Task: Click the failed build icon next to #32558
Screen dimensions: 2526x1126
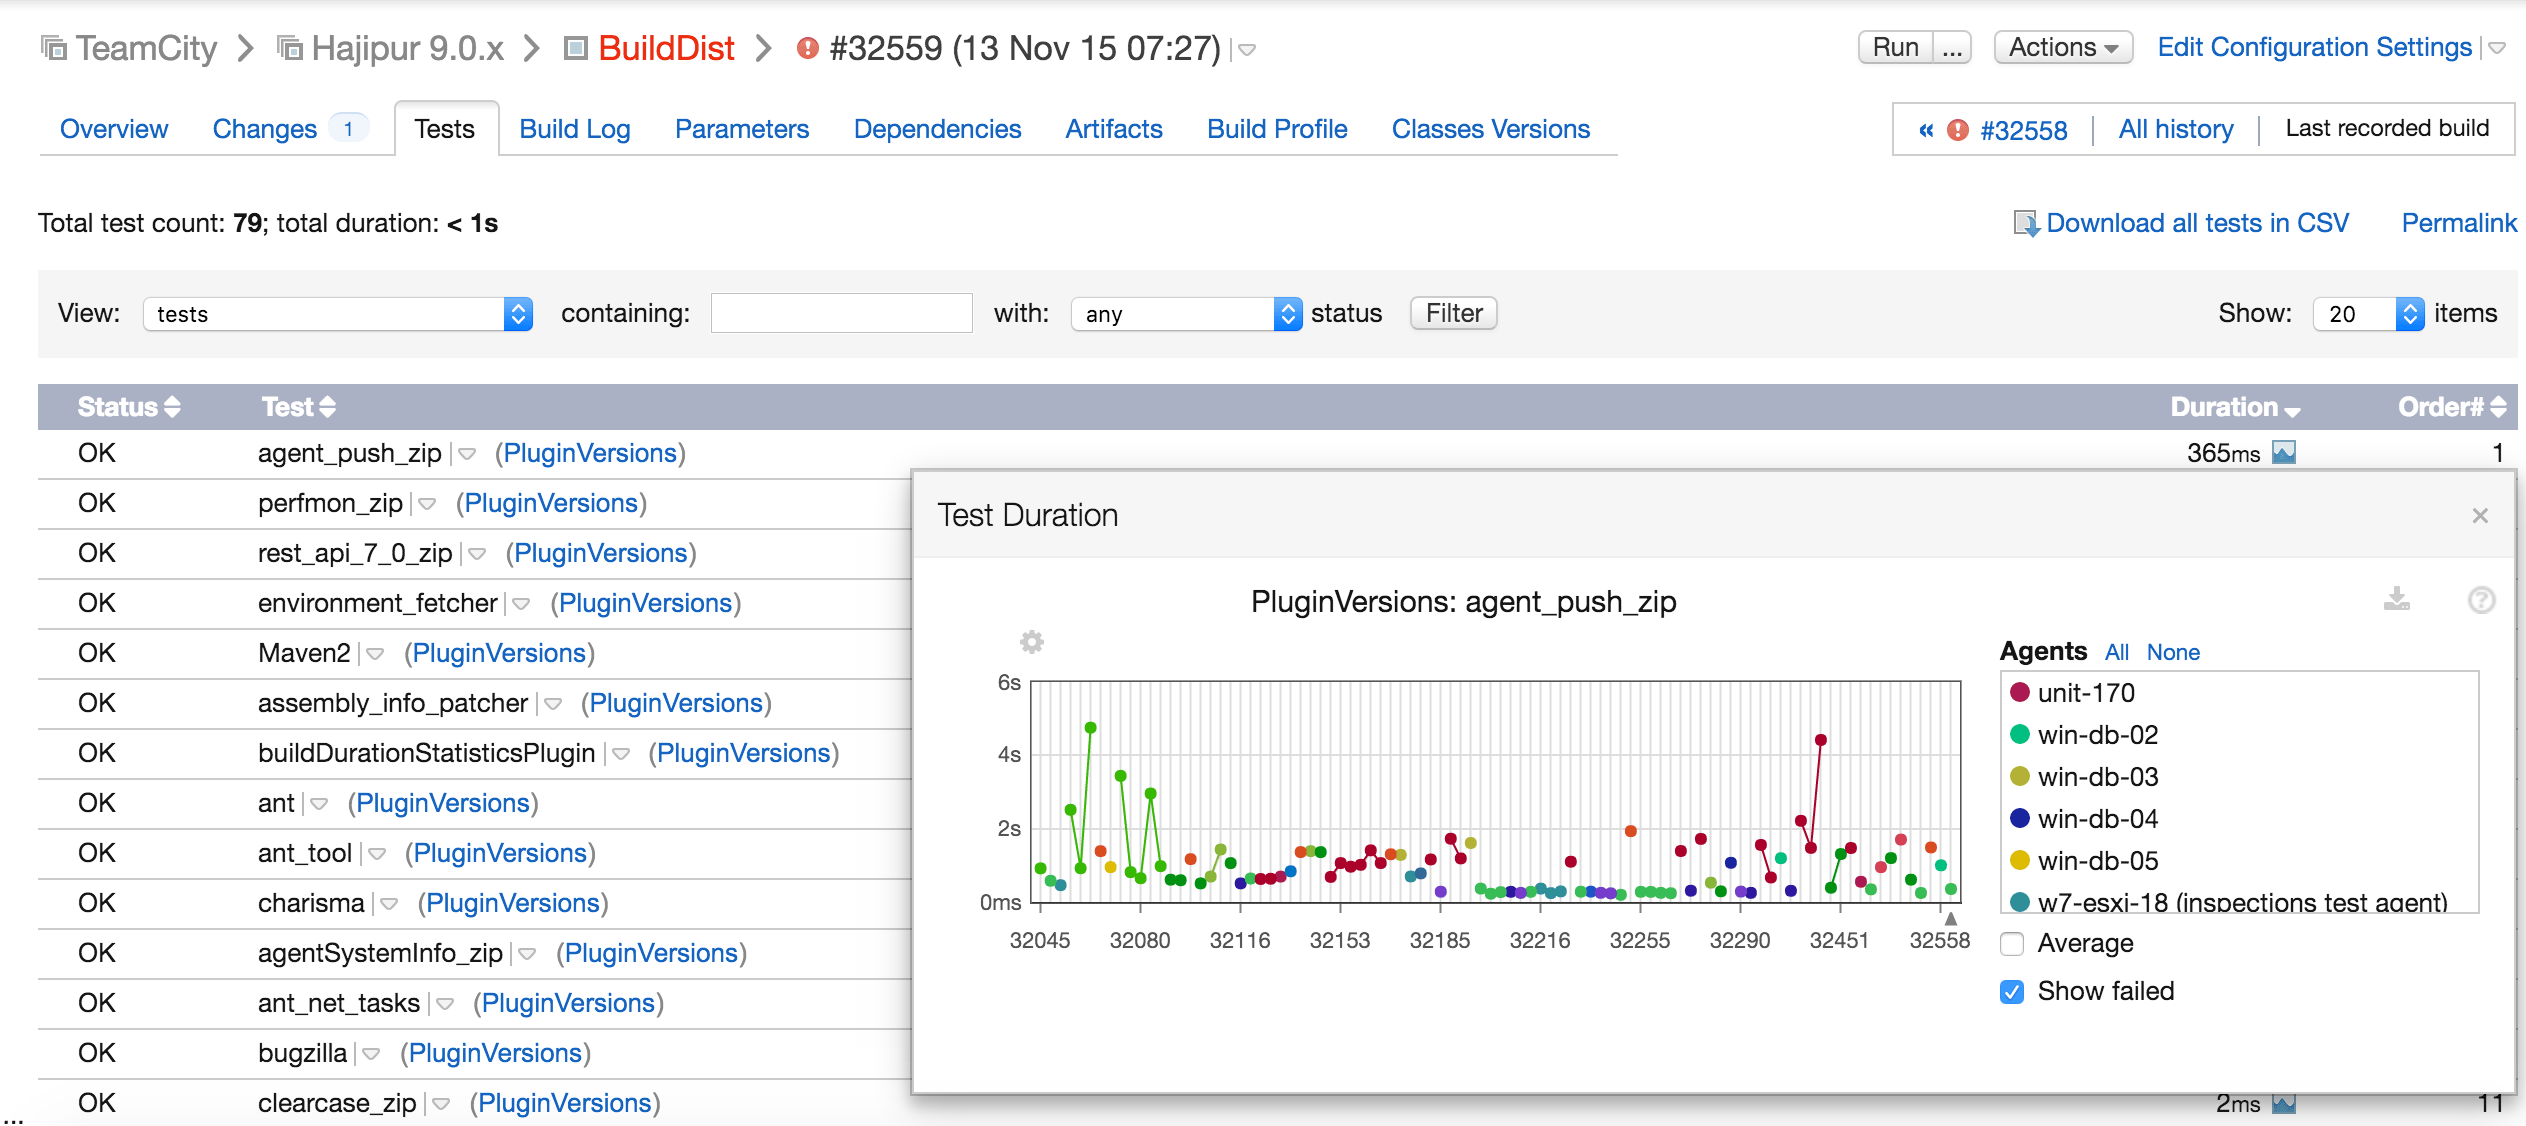Action: click(1958, 130)
